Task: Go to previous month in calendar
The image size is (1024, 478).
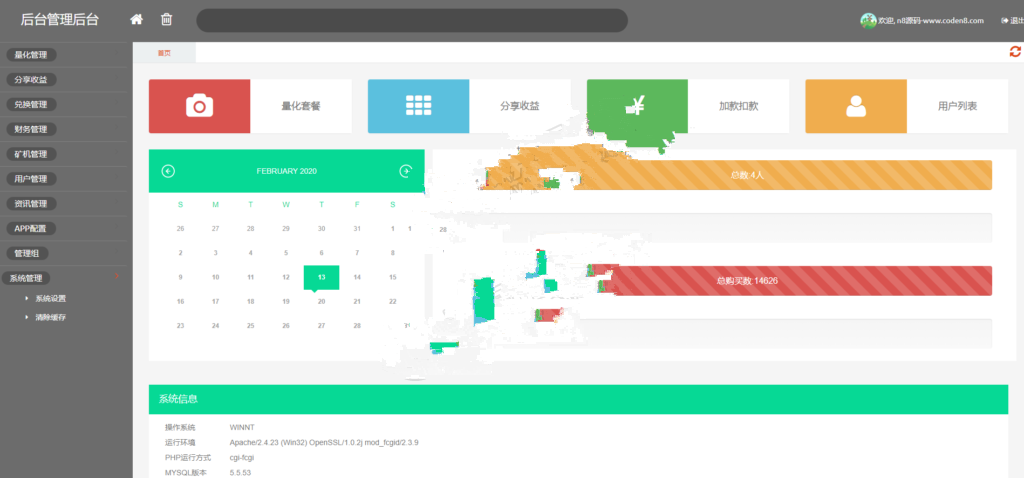Action: (x=168, y=171)
